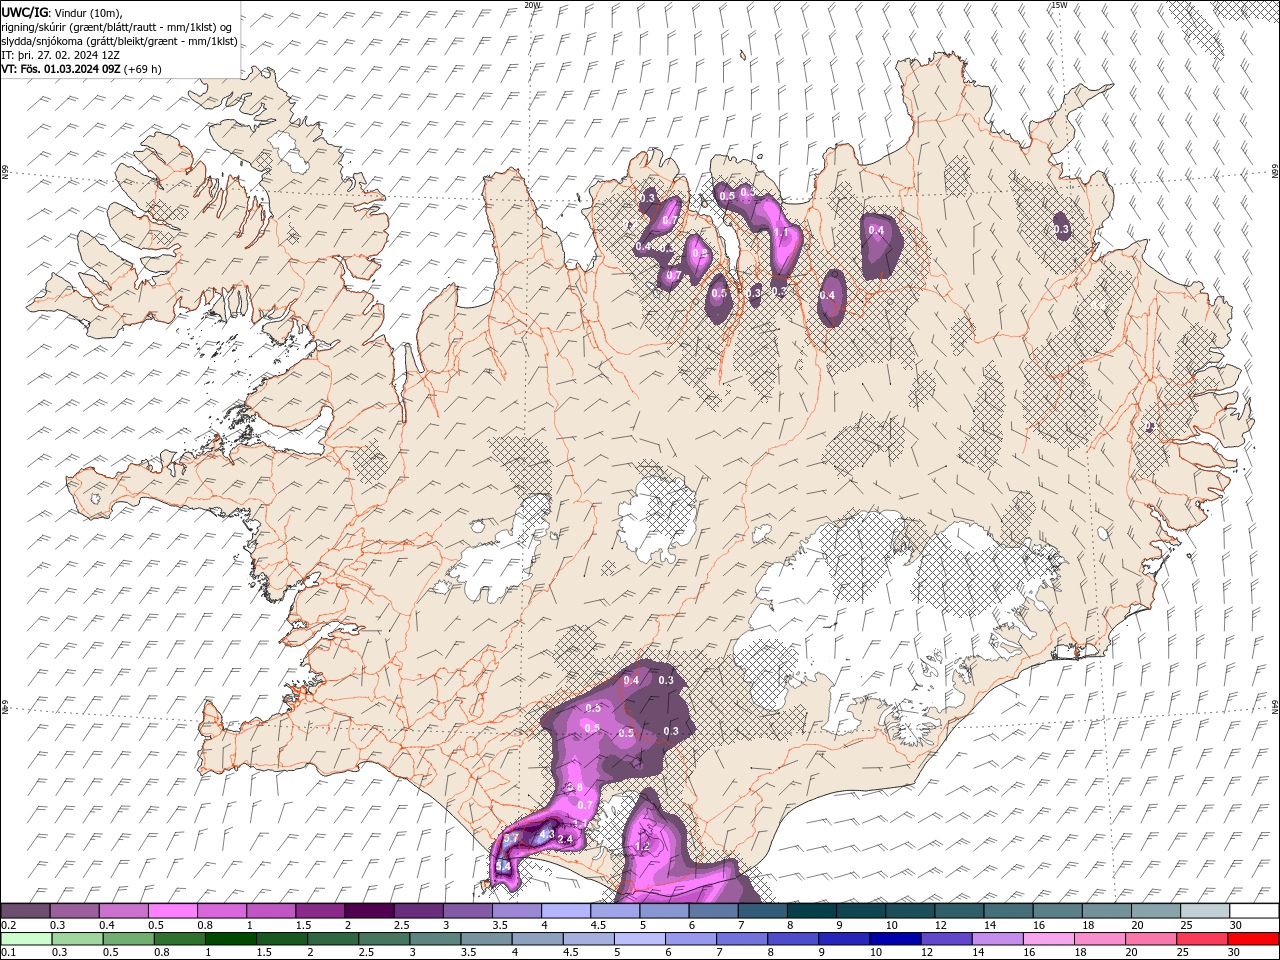Click the '1.2' precipitation value off the south coast
This screenshot has width=1280, height=960.
(643, 847)
